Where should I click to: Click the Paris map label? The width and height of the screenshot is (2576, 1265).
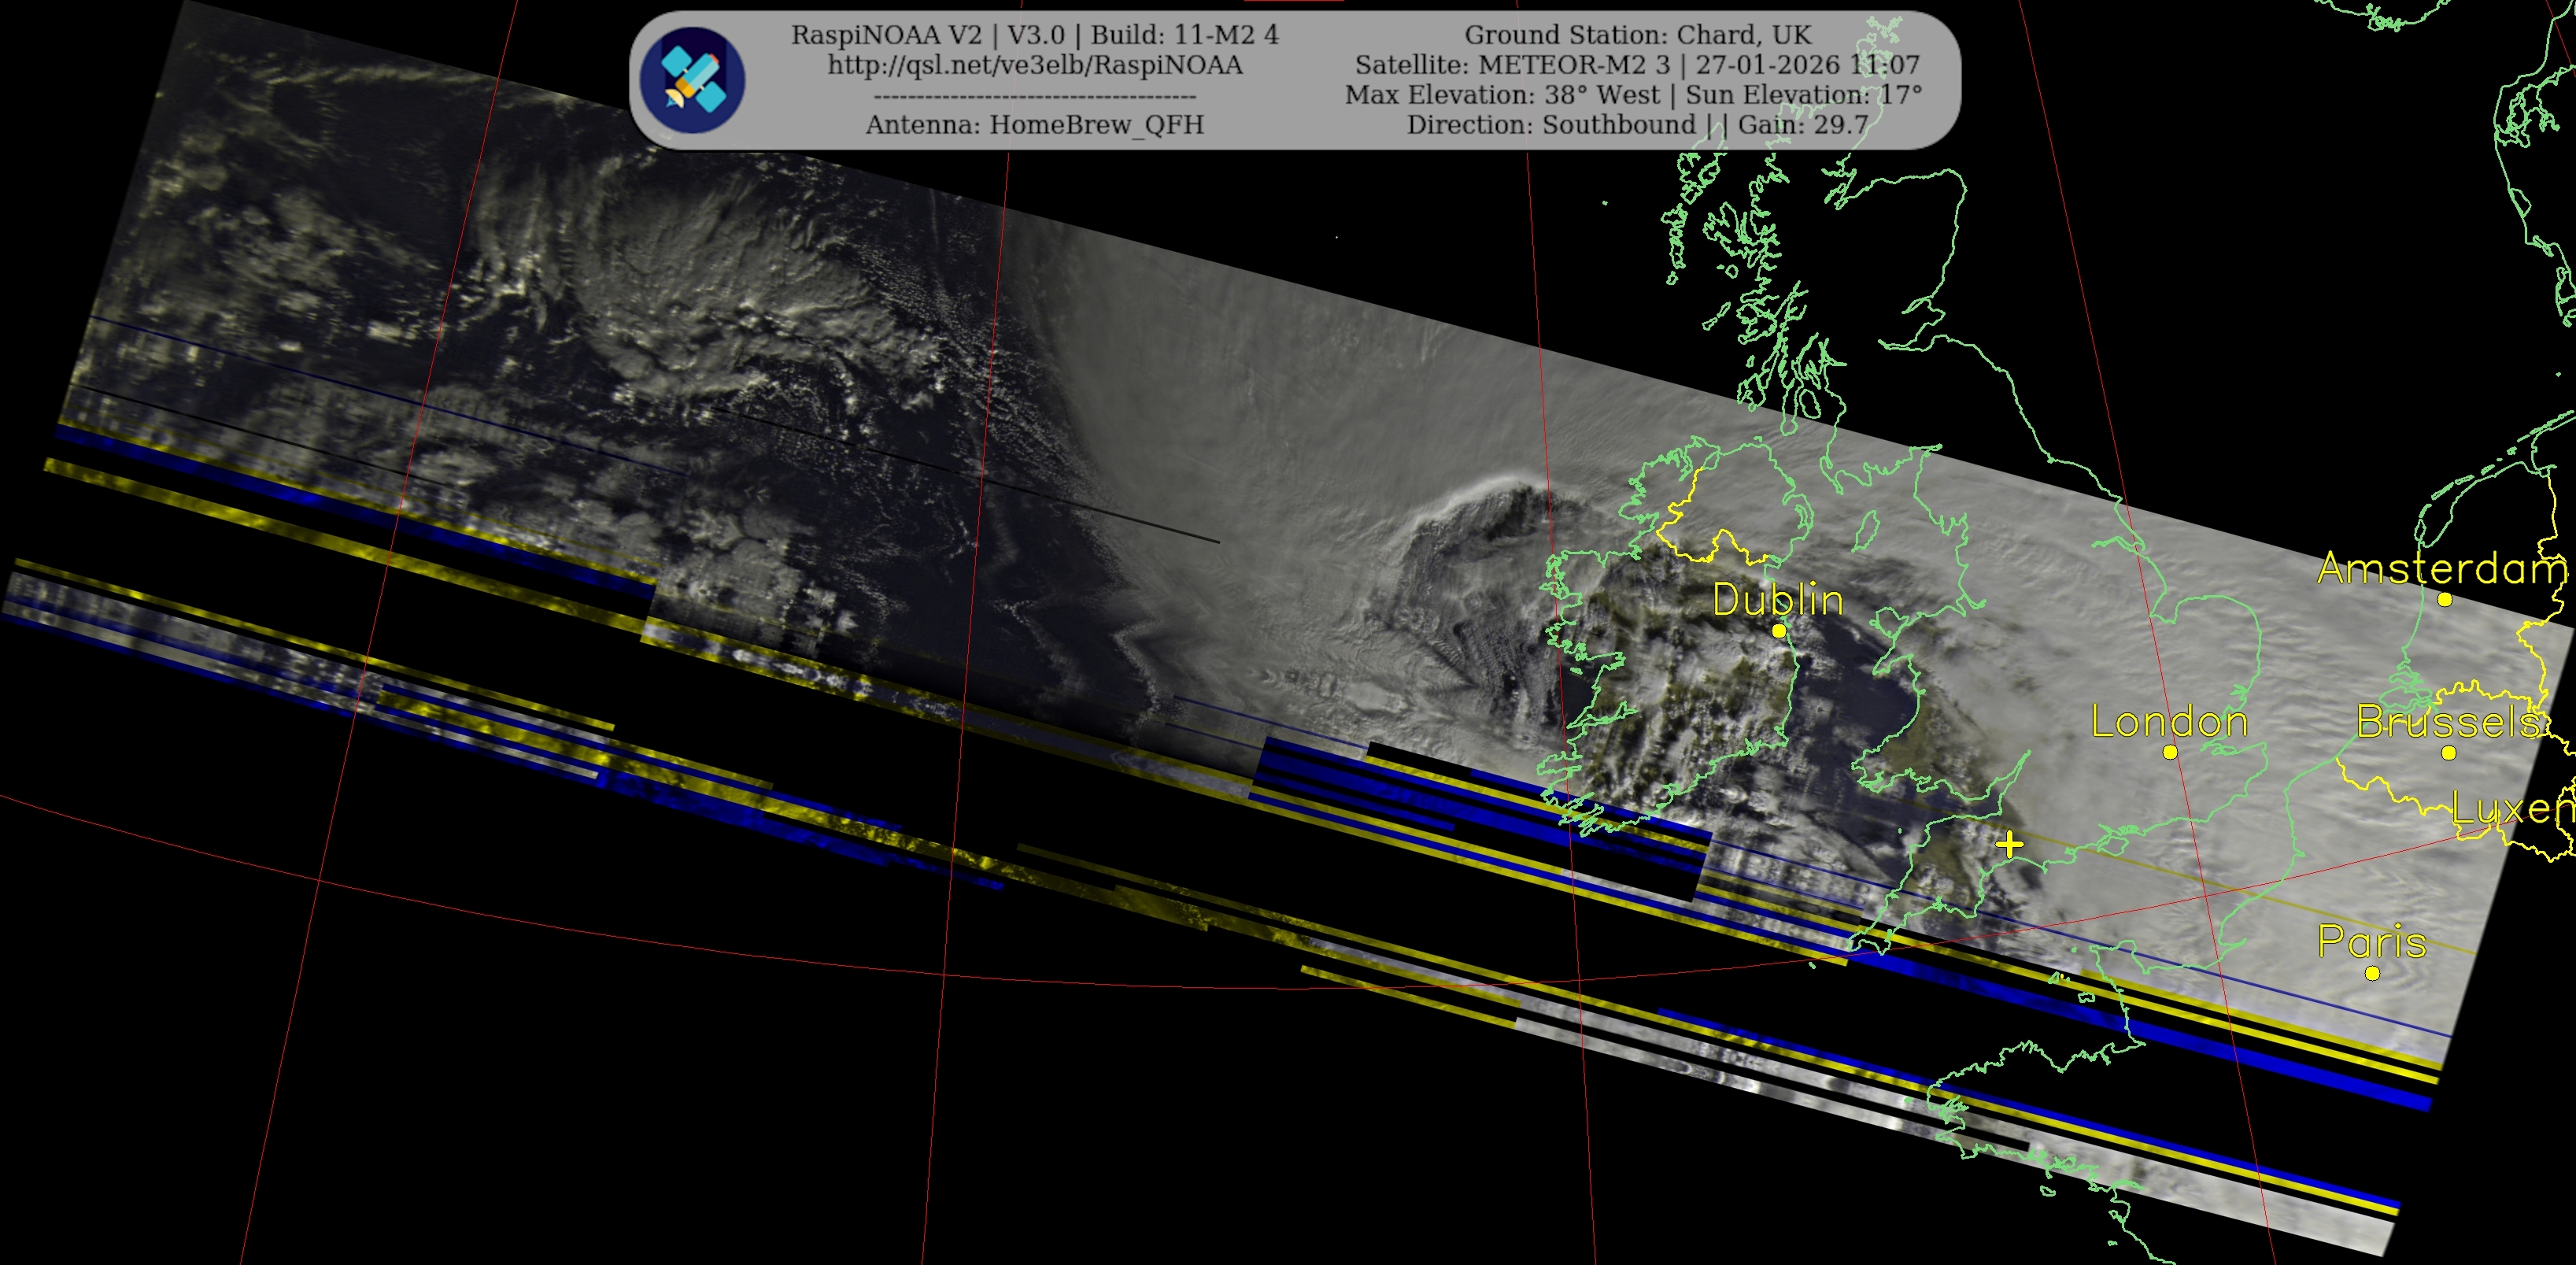click(x=2371, y=942)
